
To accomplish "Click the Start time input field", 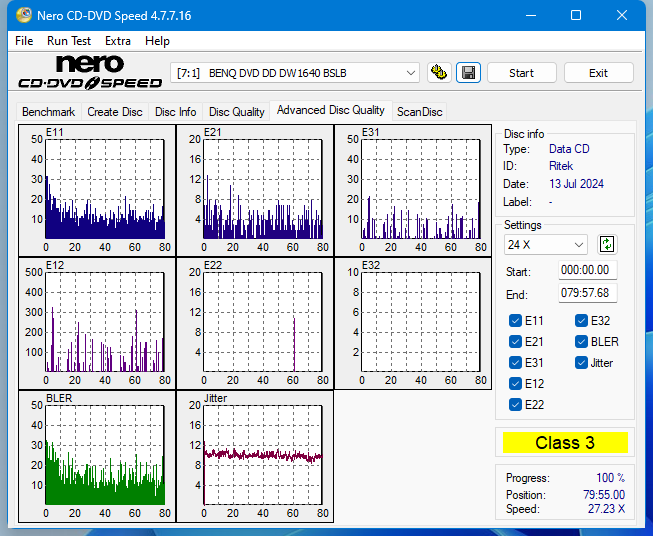I will coord(588,270).
